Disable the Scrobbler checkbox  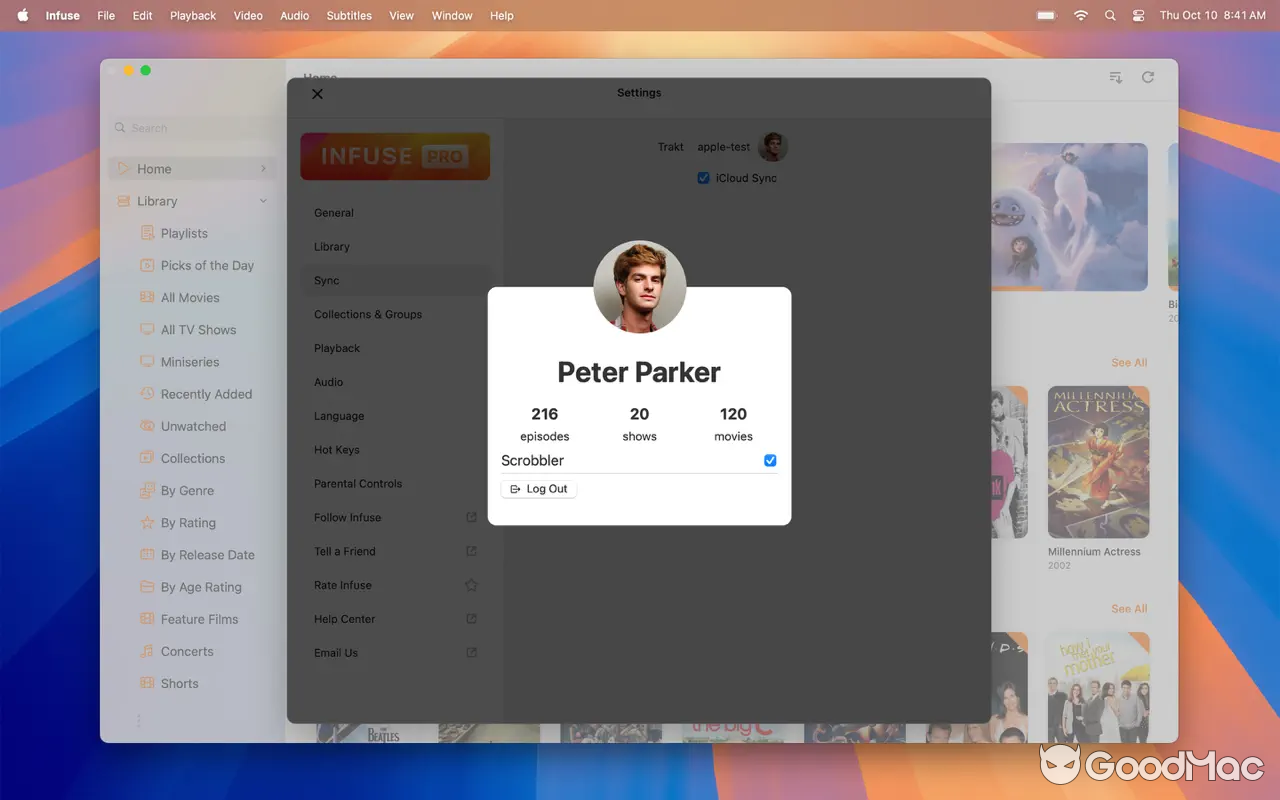(x=770, y=461)
